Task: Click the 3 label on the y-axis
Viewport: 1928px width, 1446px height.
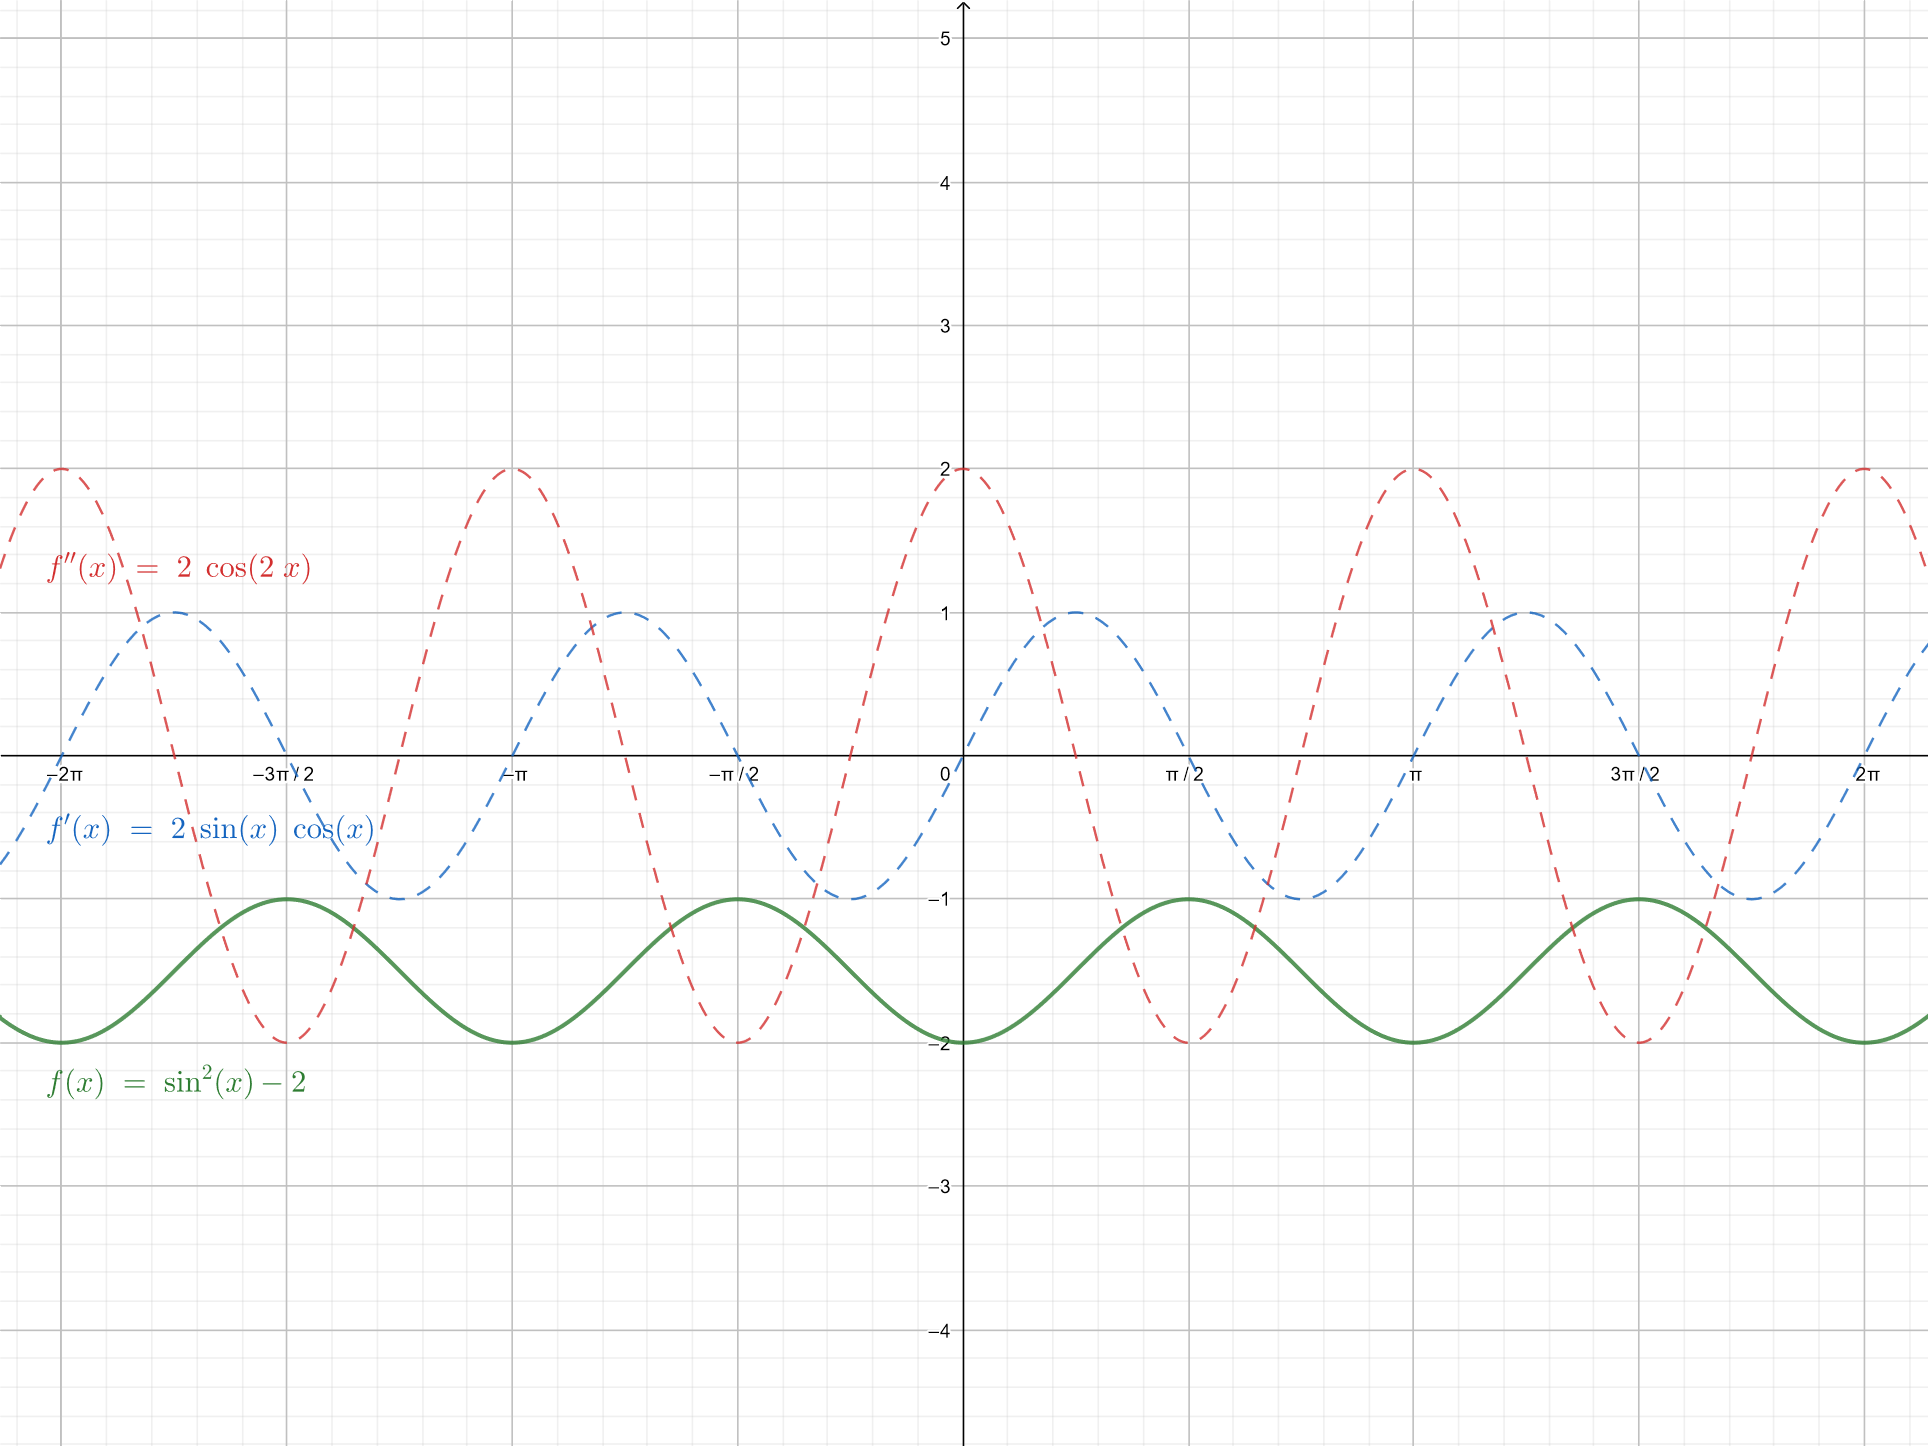Action: (945, 326)
